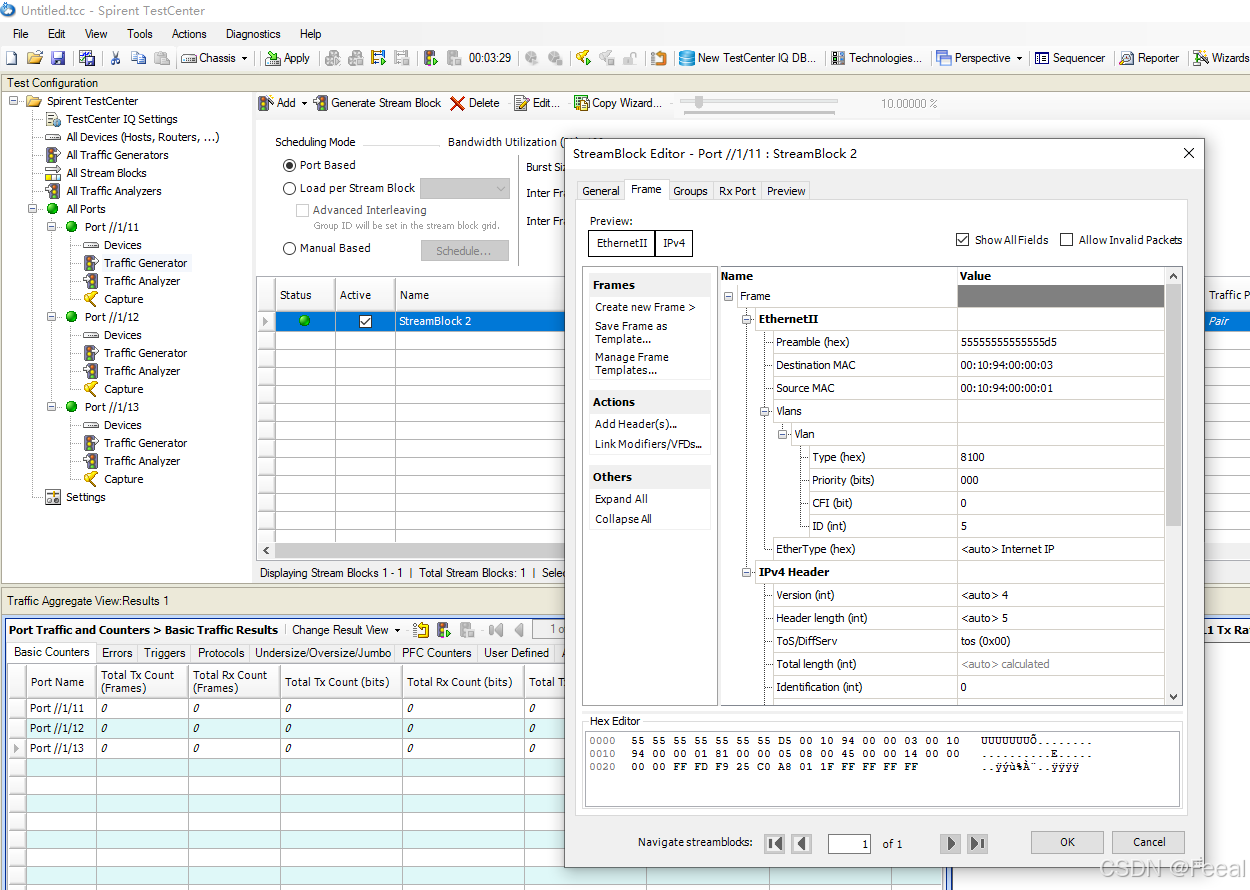This screenshot has height=890, width=1250.
Task: Click the New file icon in main toolbar
Action: pos(12,58)
